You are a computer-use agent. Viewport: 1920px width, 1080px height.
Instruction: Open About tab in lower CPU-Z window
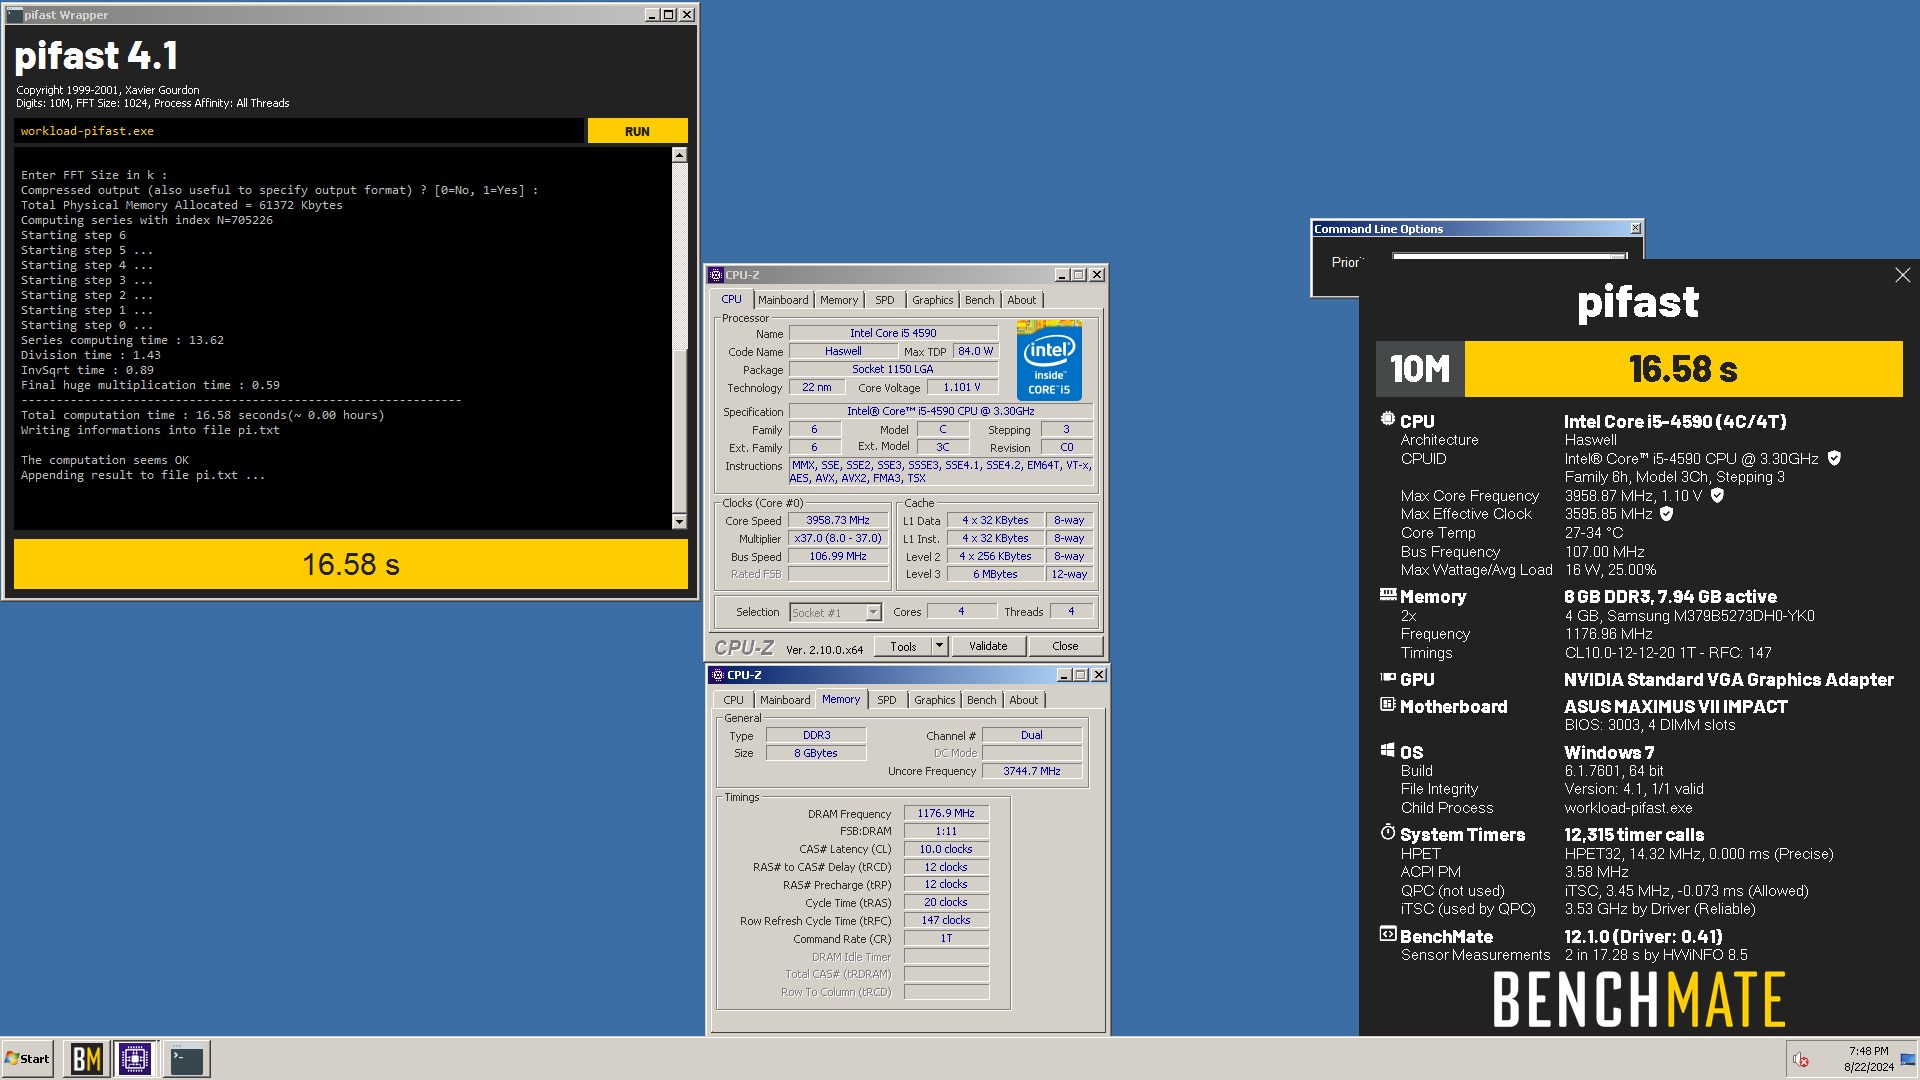point(1024,700)
